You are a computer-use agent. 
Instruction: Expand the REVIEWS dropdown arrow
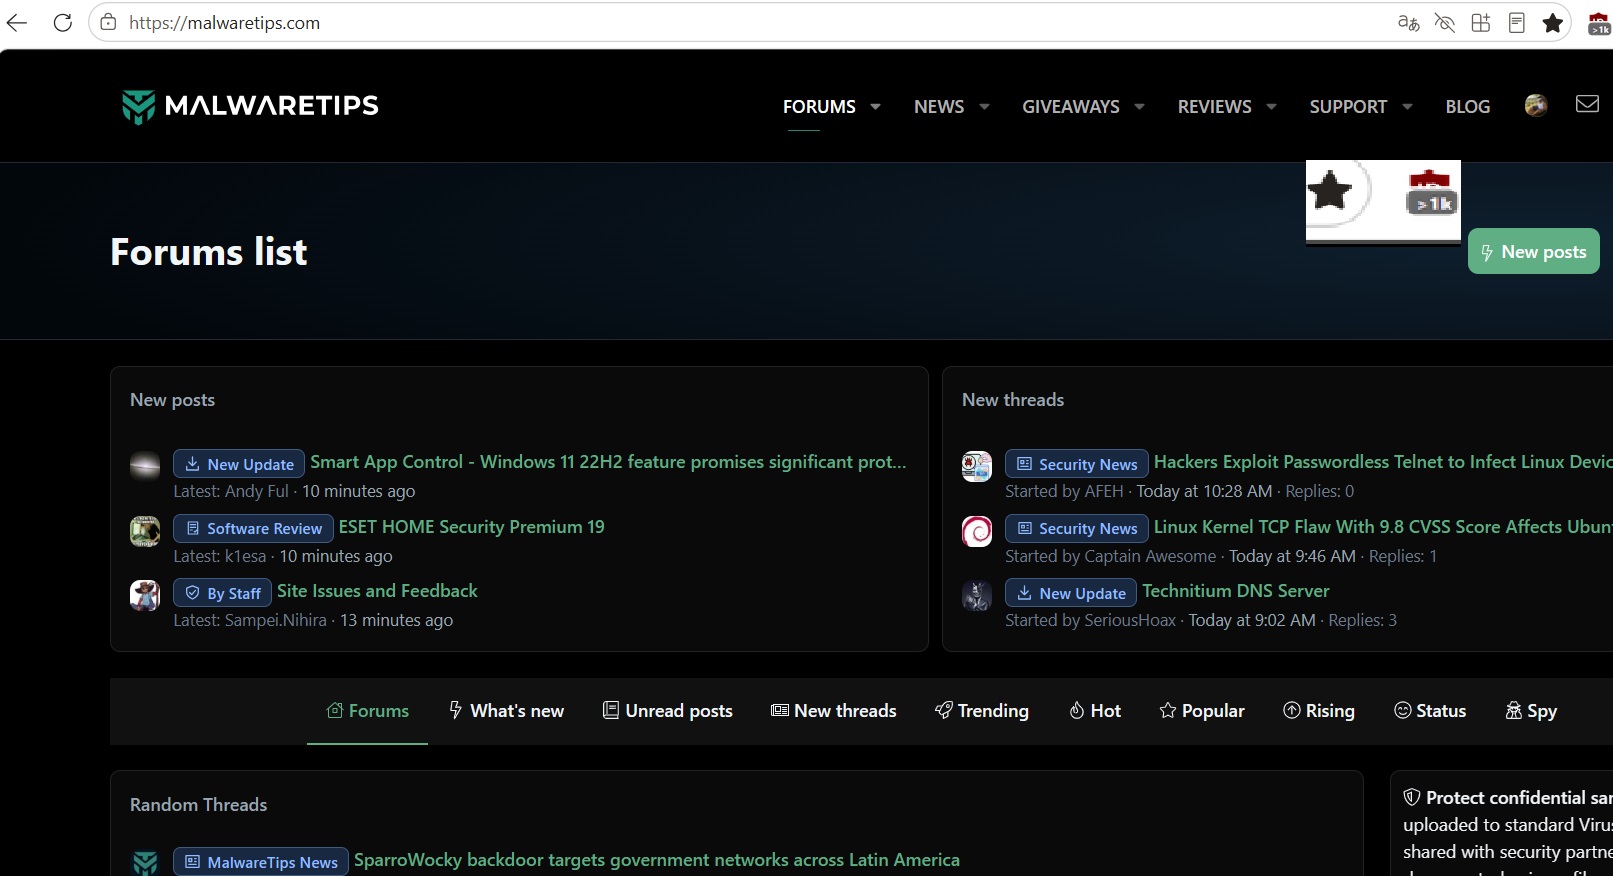[1271, 106]
